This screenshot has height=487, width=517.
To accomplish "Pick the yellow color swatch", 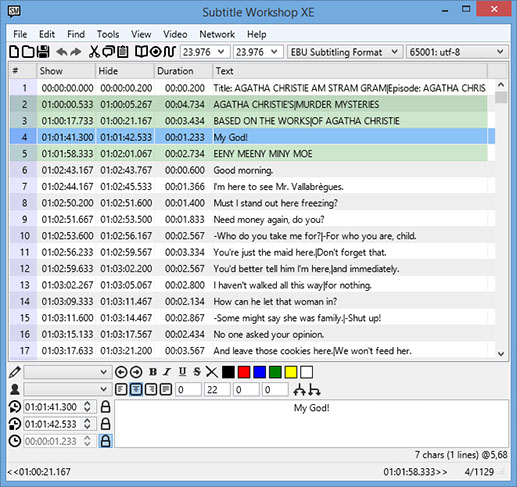I will point(291,372).
